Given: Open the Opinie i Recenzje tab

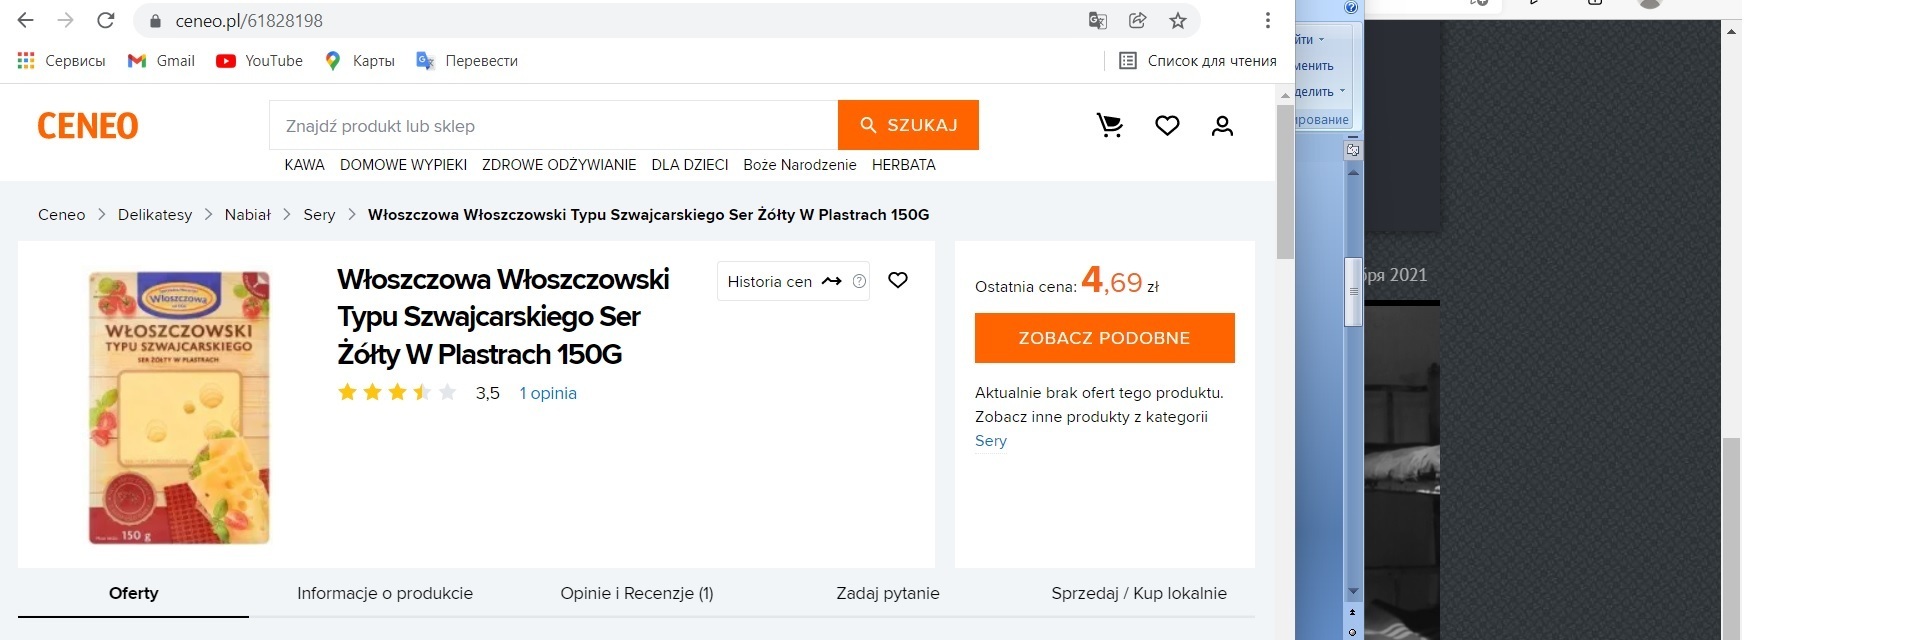Looking at the screenshot, I should coord(637,593).
